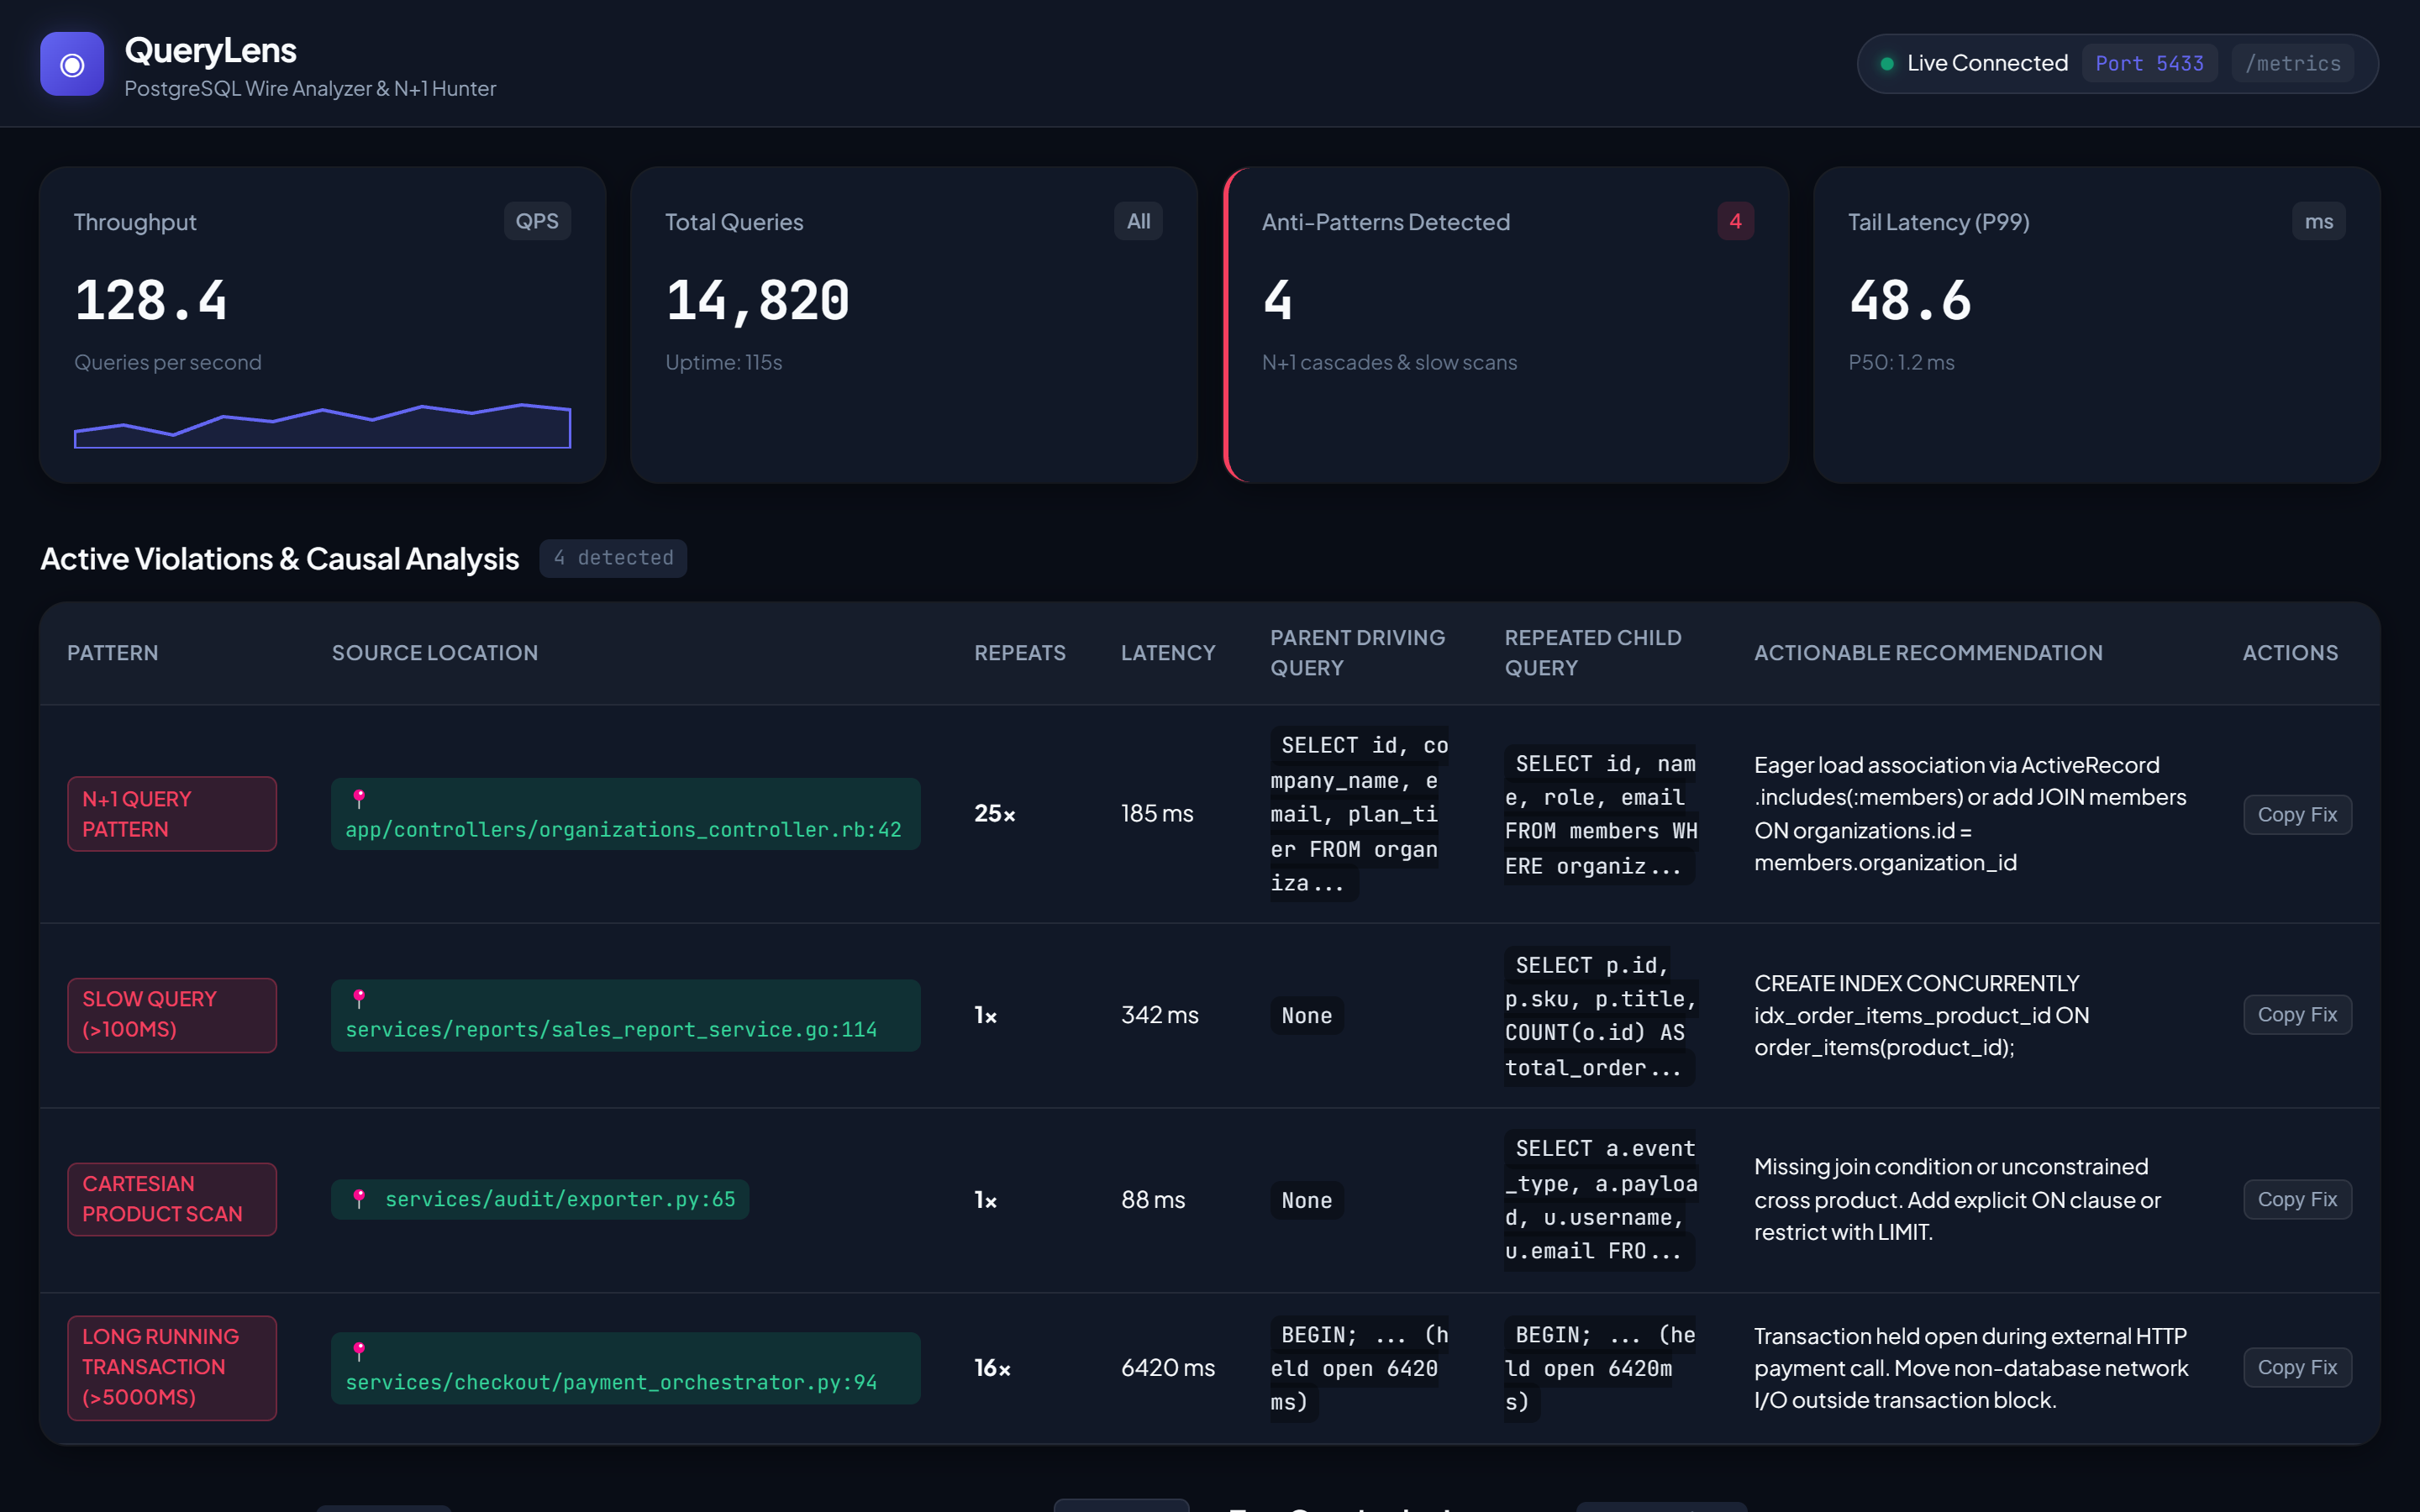Click the 342 ms latency value

(1160, 1014)
